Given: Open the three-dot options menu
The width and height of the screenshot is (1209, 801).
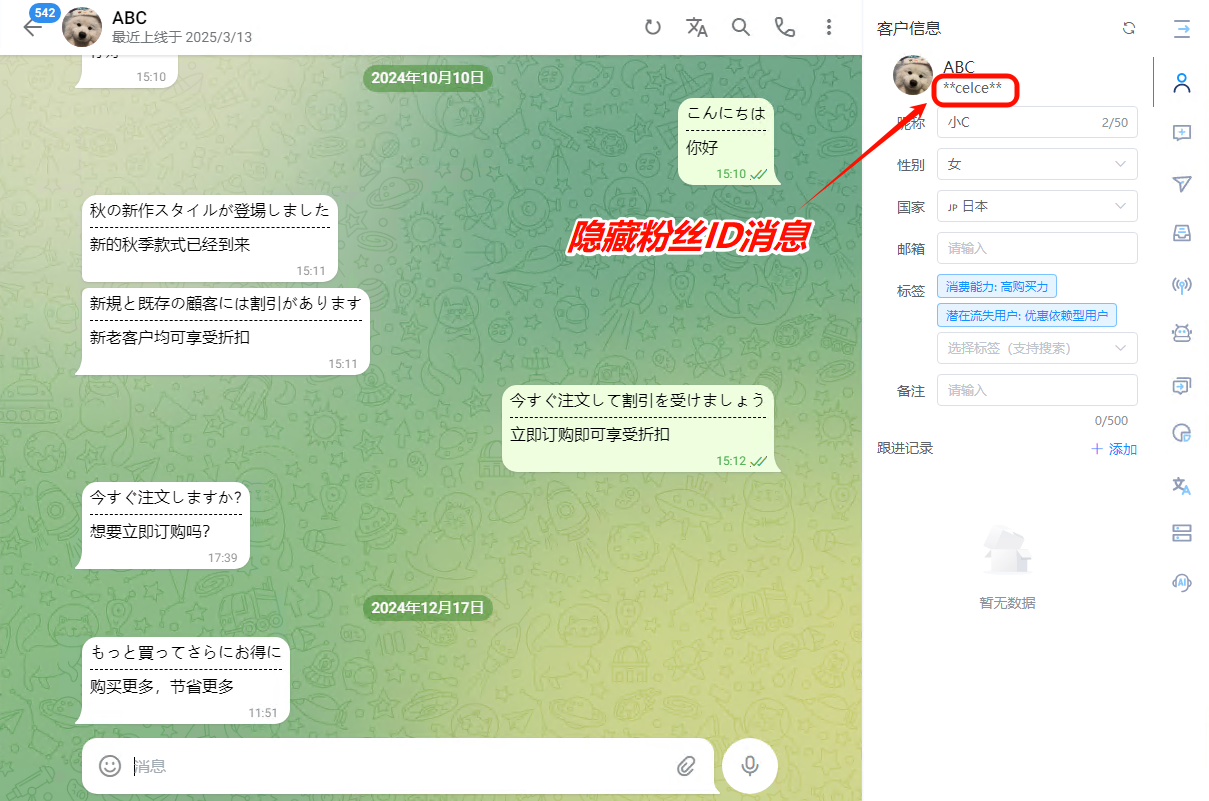Looking at the screenshot, I should (829, 27).
